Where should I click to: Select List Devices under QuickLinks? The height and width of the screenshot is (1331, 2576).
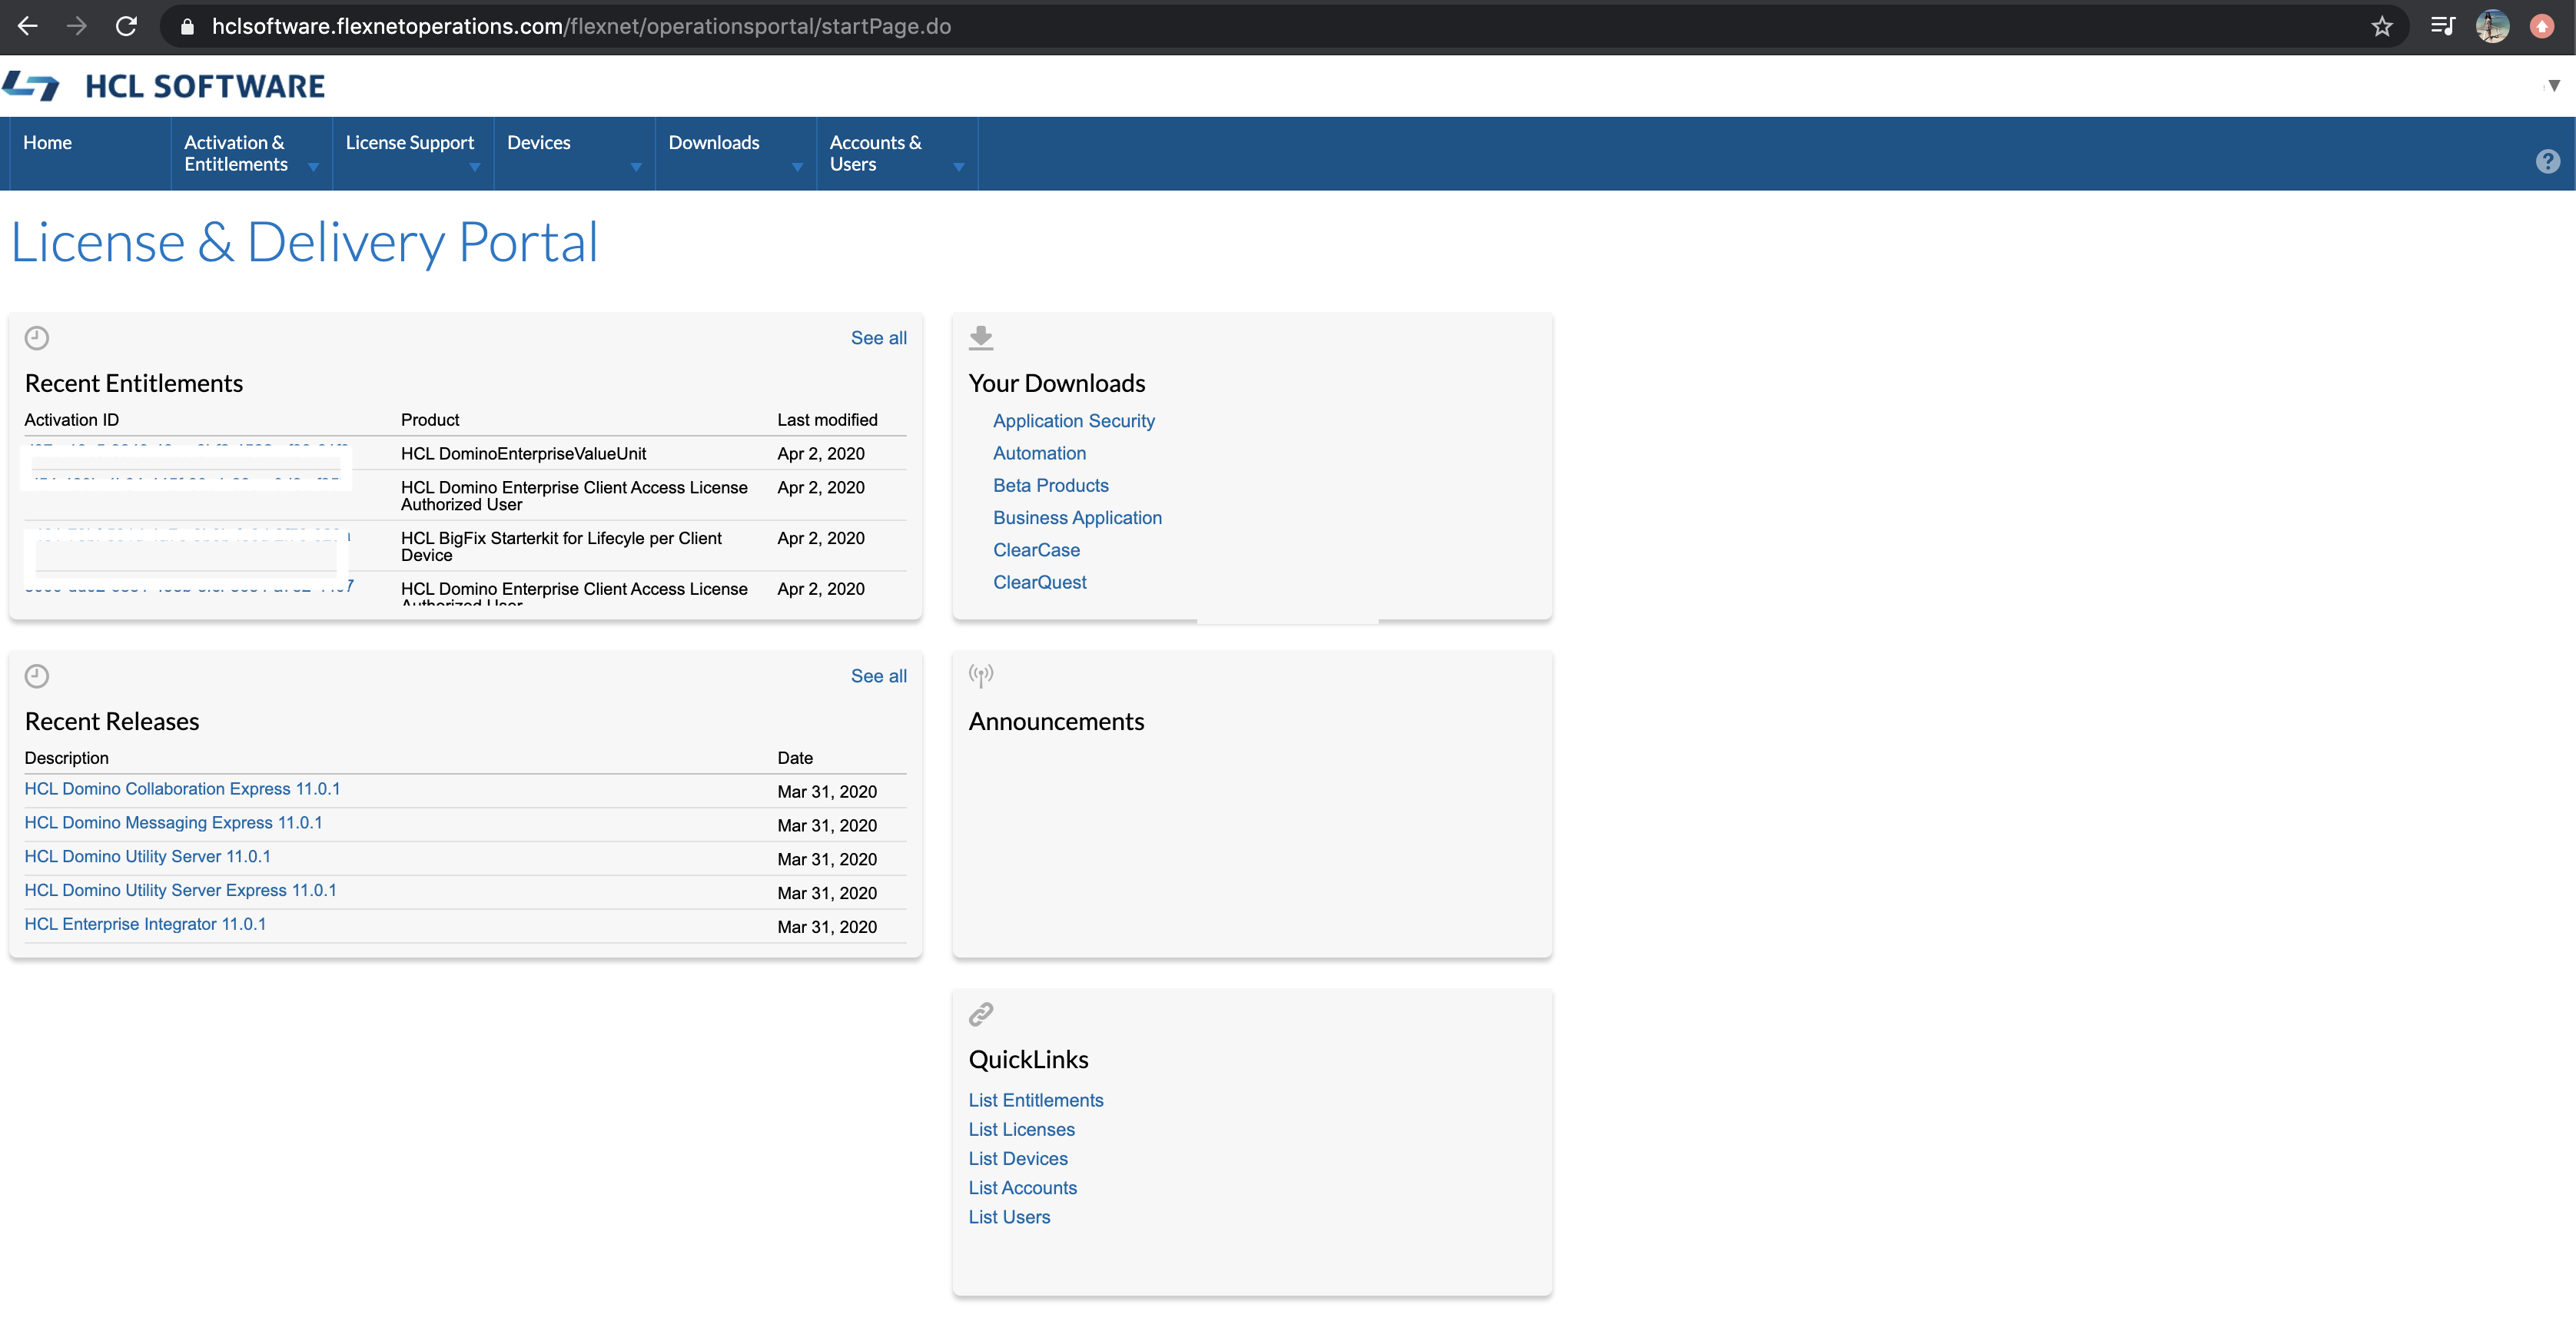1017,1158
